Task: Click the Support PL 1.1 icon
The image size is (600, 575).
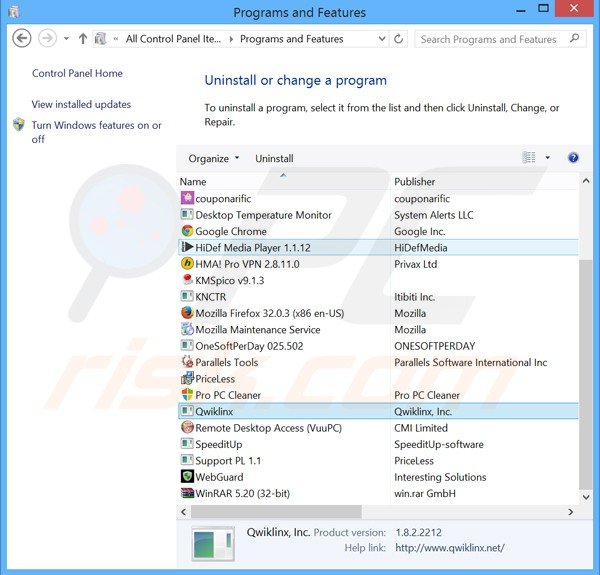Action: [x=187, y=461]
